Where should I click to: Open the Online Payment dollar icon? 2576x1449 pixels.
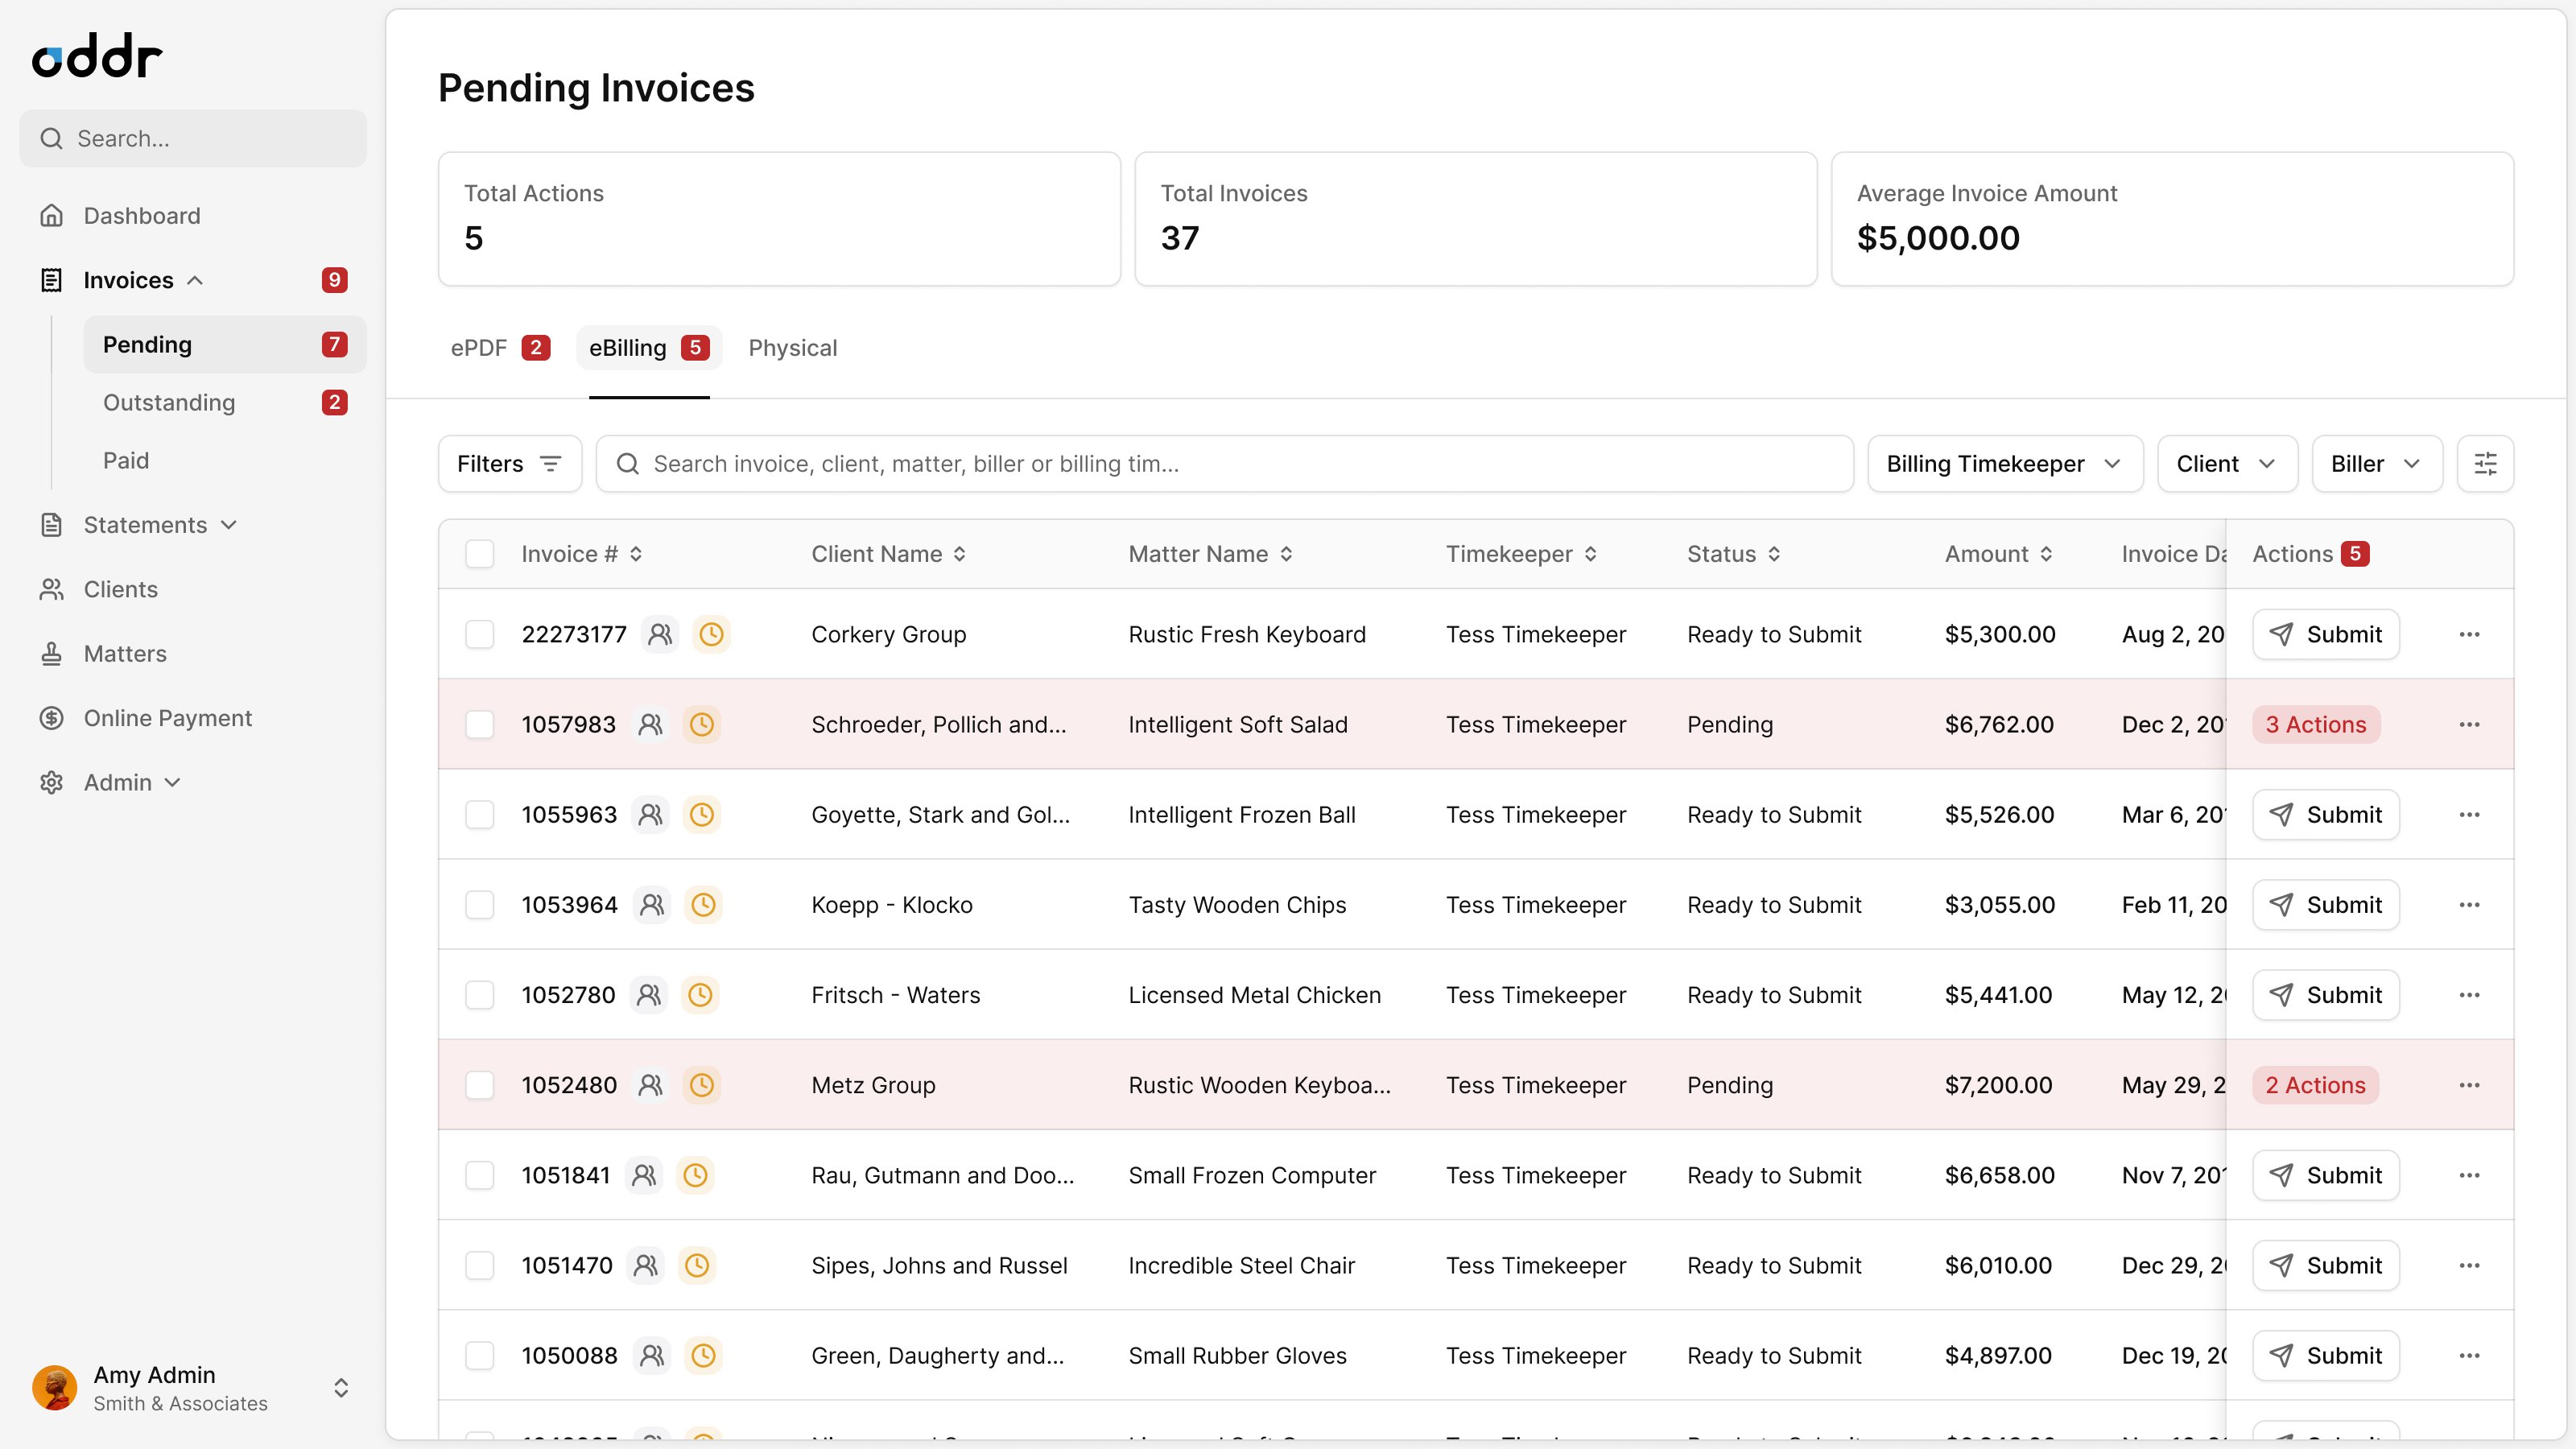click(52, 718)
